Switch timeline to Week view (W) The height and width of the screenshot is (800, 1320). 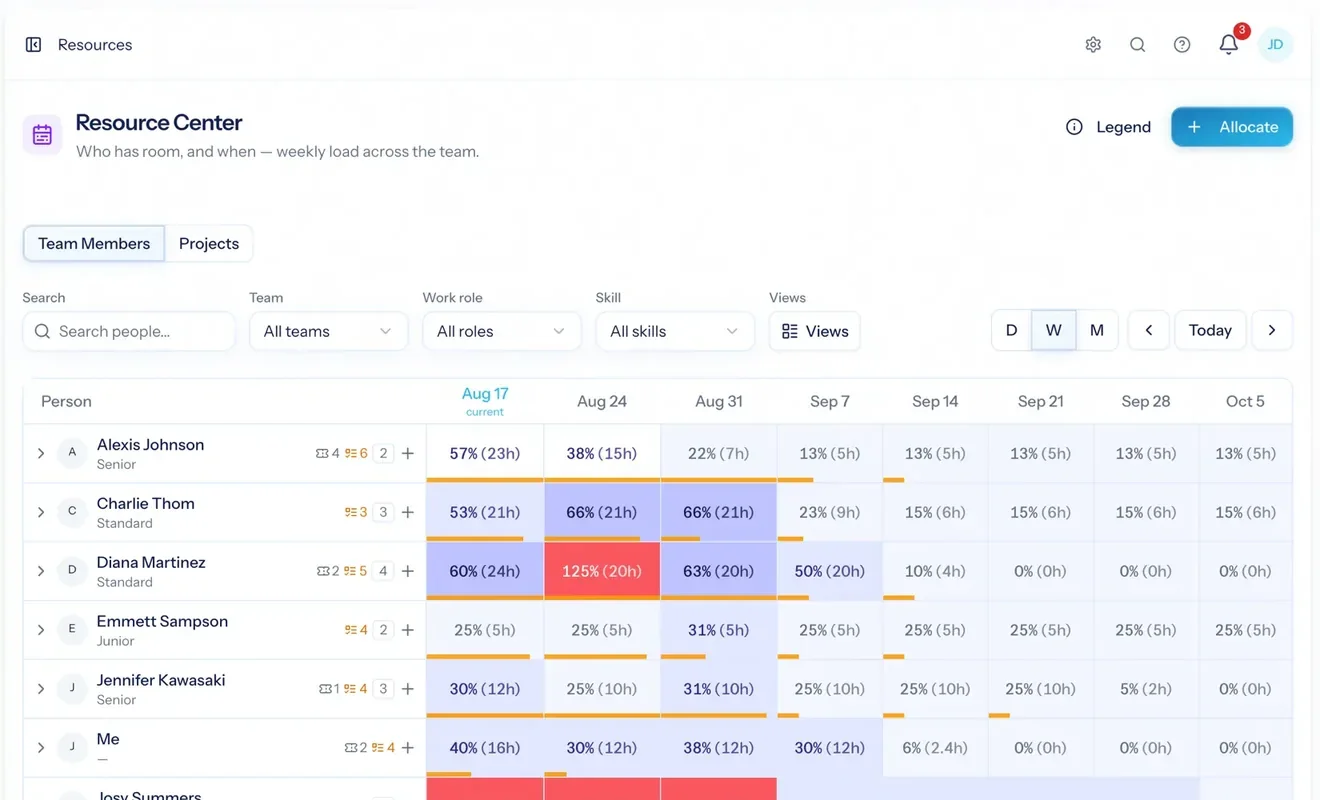[x=1054, y=331]
